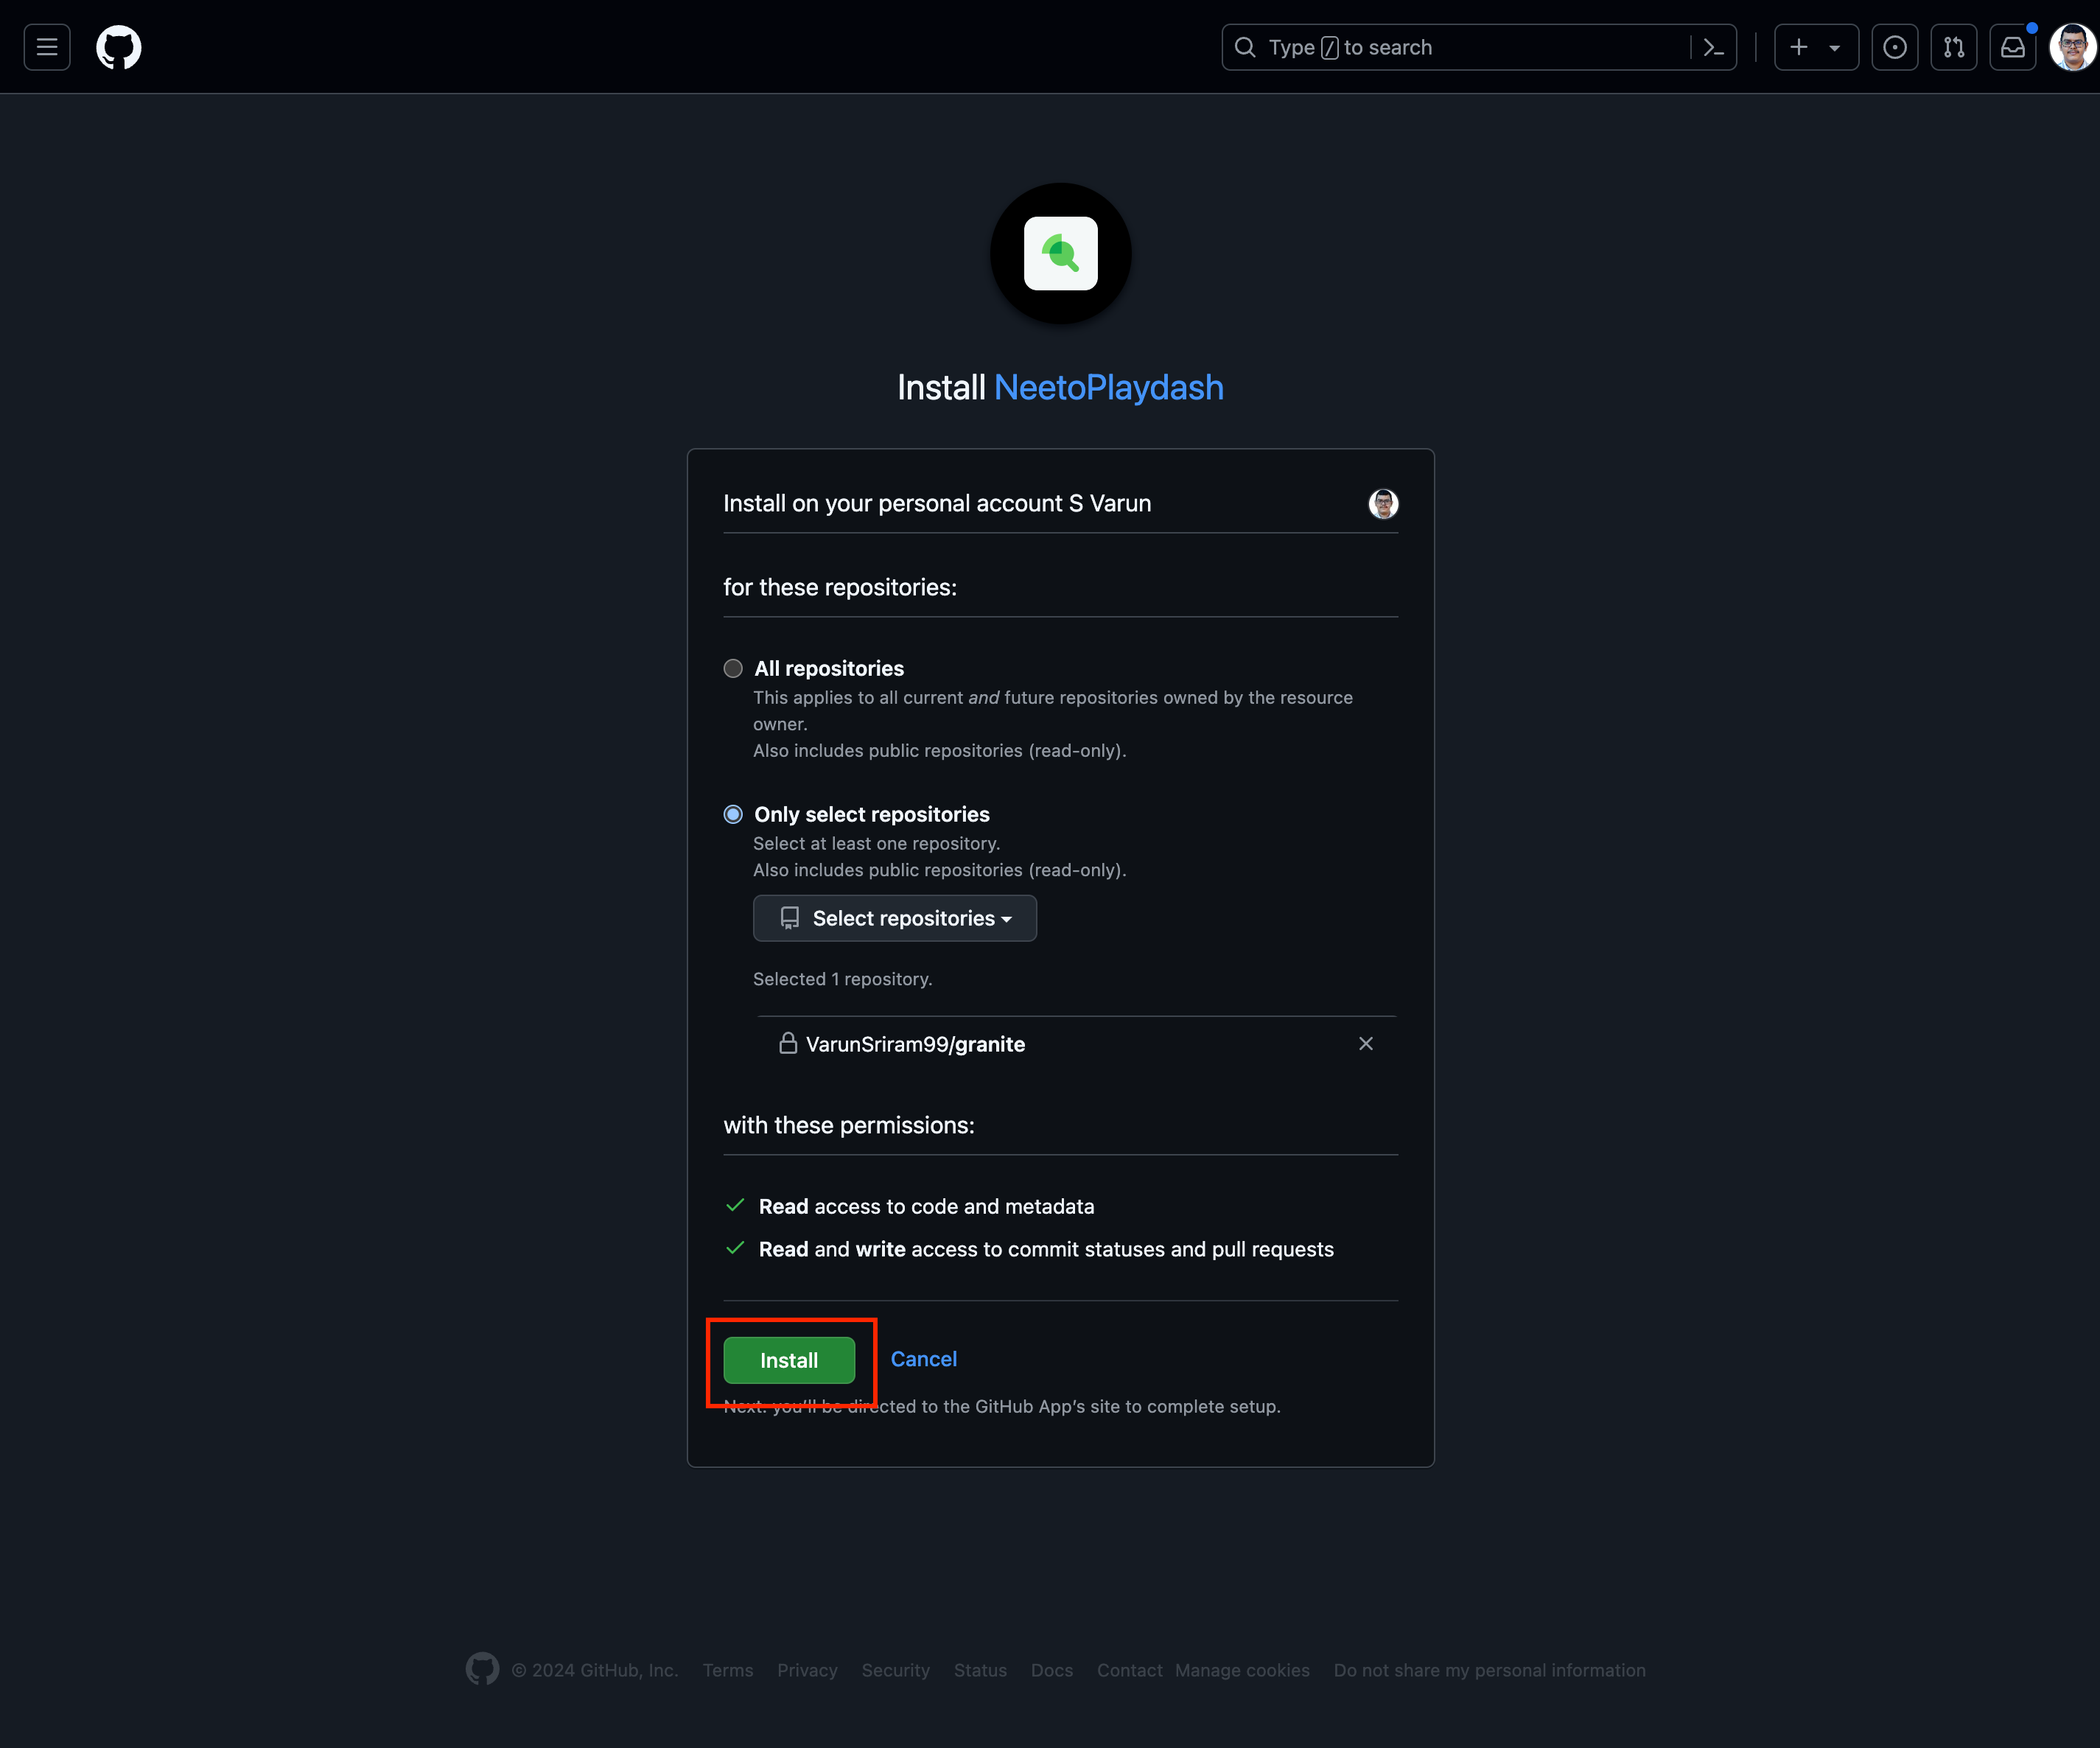Image resolution: width=2100 pixels, height=1748 pixels.
Task: Select the All repositories radio option
Action: pyautogui.click(x=733, y=668)
